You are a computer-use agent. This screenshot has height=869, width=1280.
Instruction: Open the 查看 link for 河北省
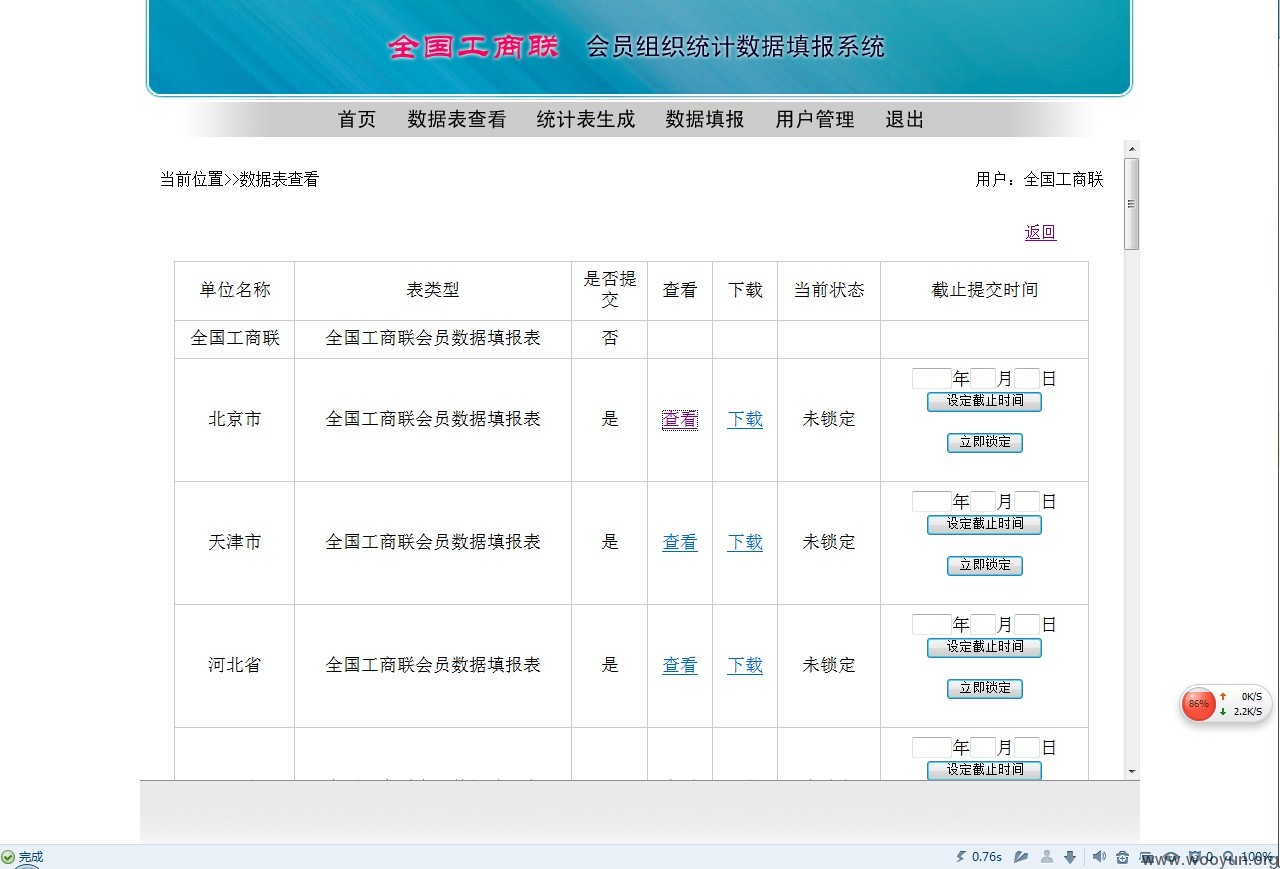coord(680,666)
